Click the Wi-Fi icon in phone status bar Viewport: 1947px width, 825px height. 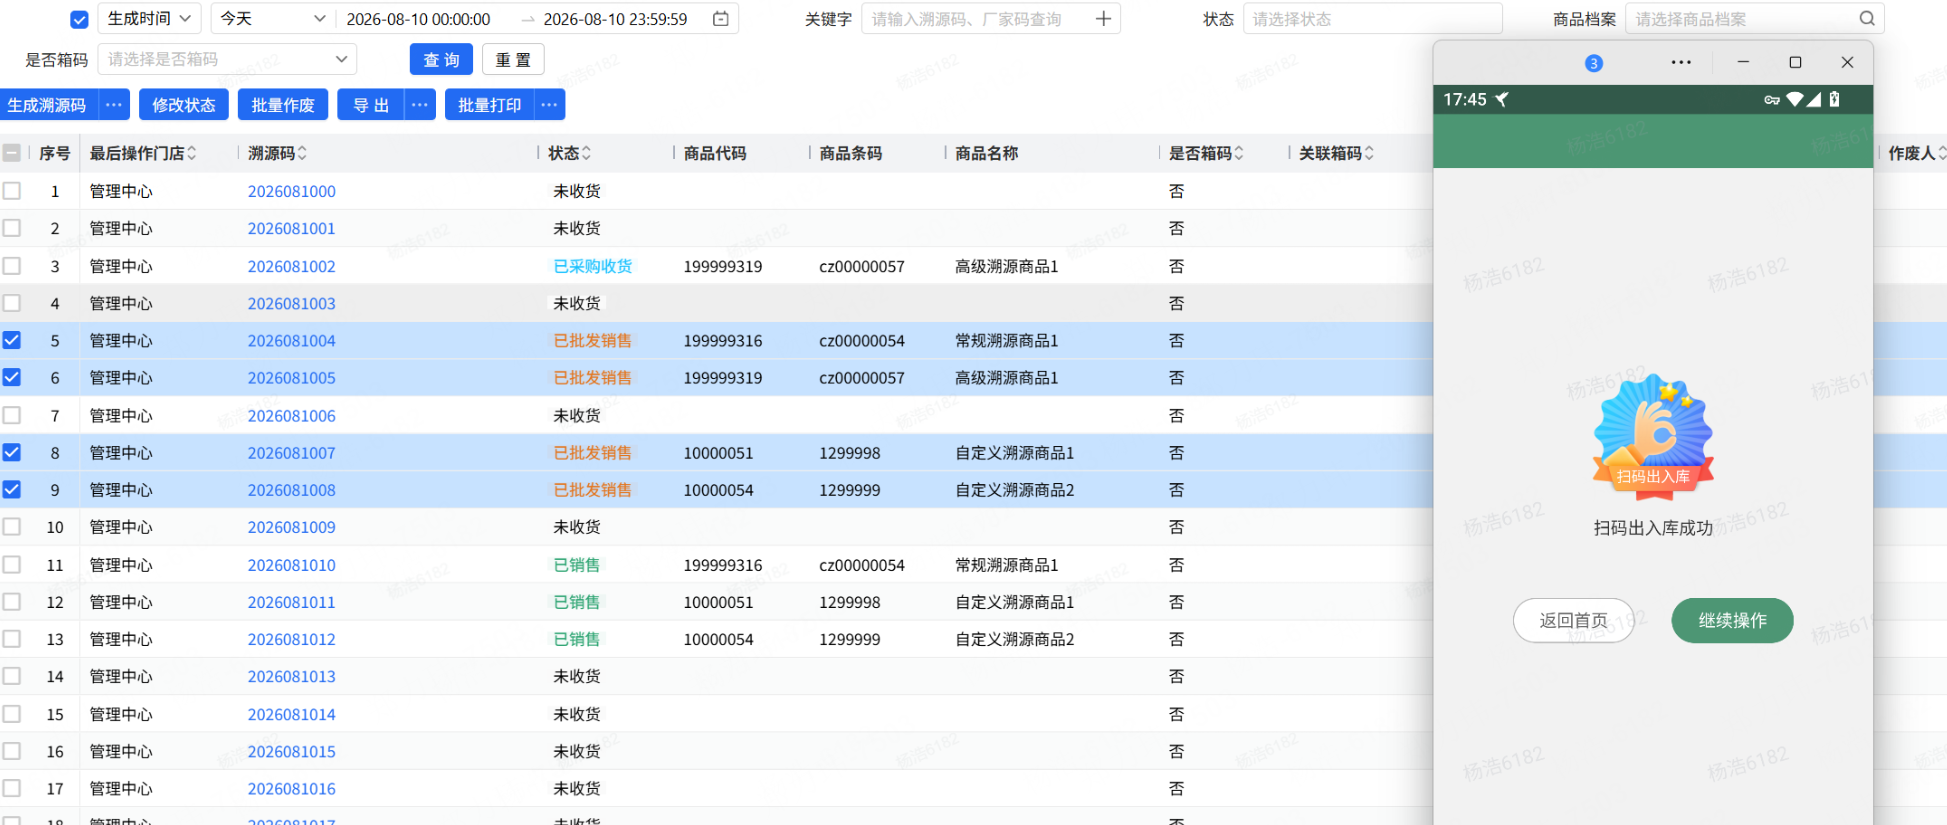[1795, 99]
